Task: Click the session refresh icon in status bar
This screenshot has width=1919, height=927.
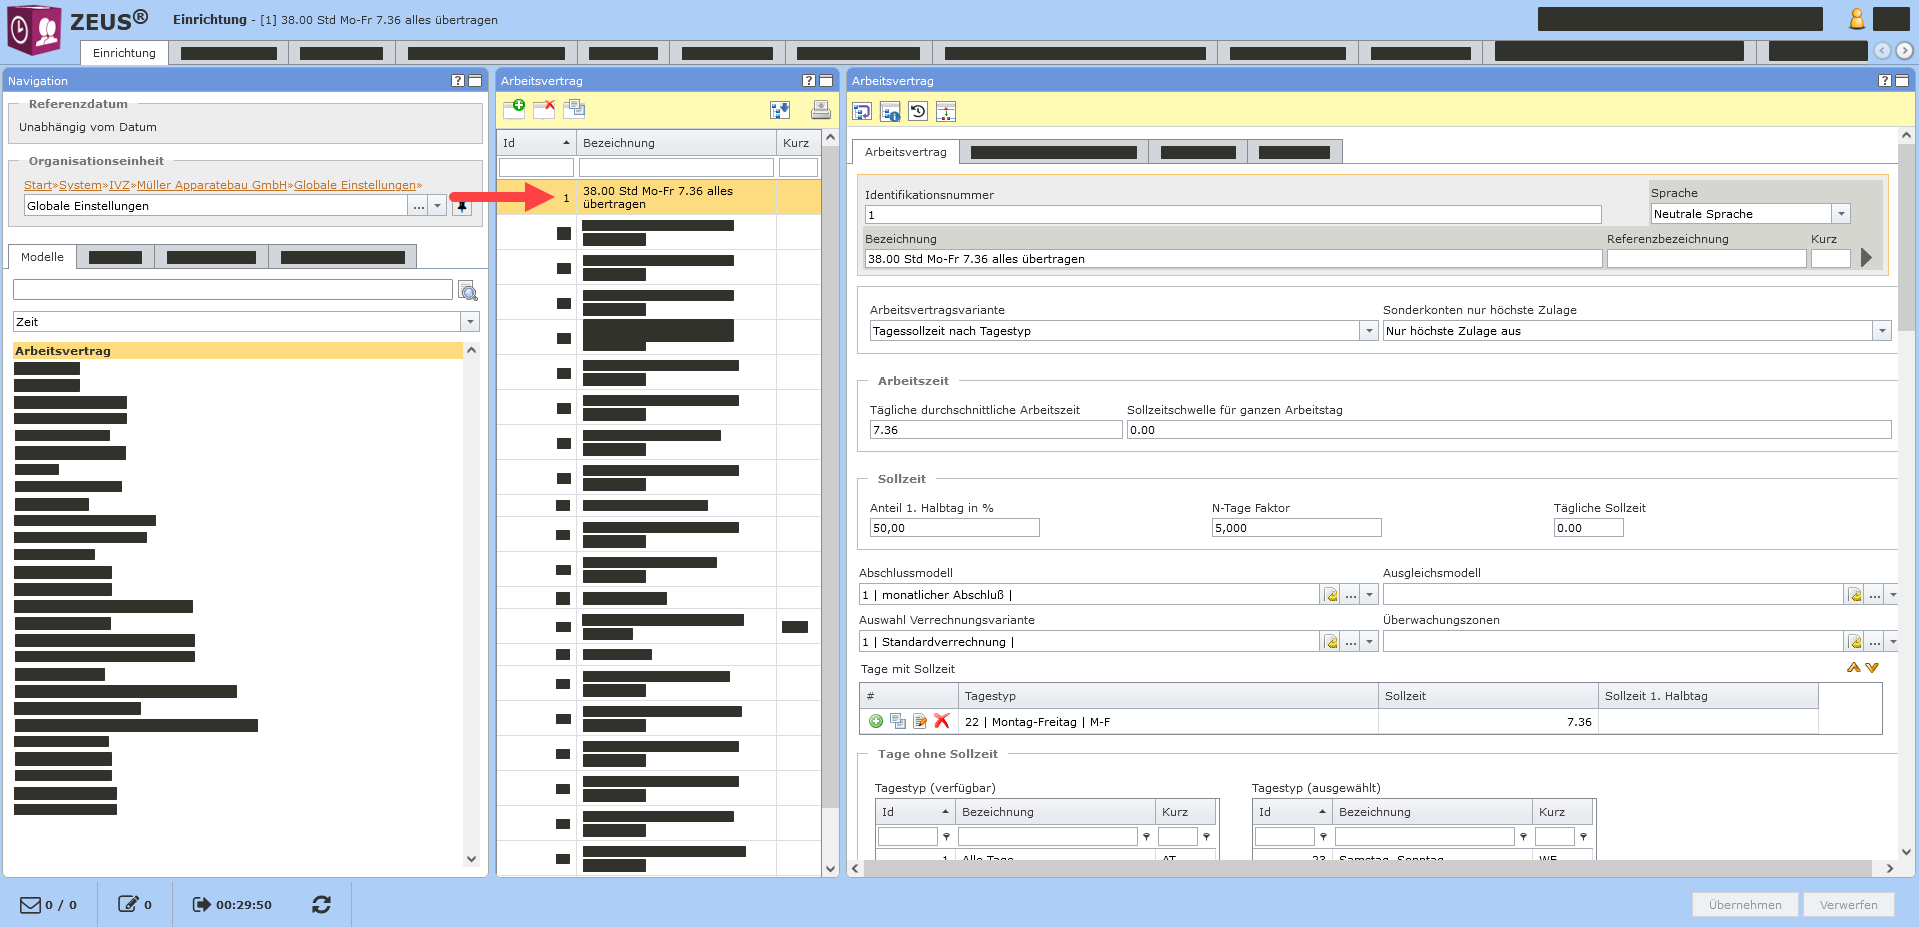Action: coord(321,904)
